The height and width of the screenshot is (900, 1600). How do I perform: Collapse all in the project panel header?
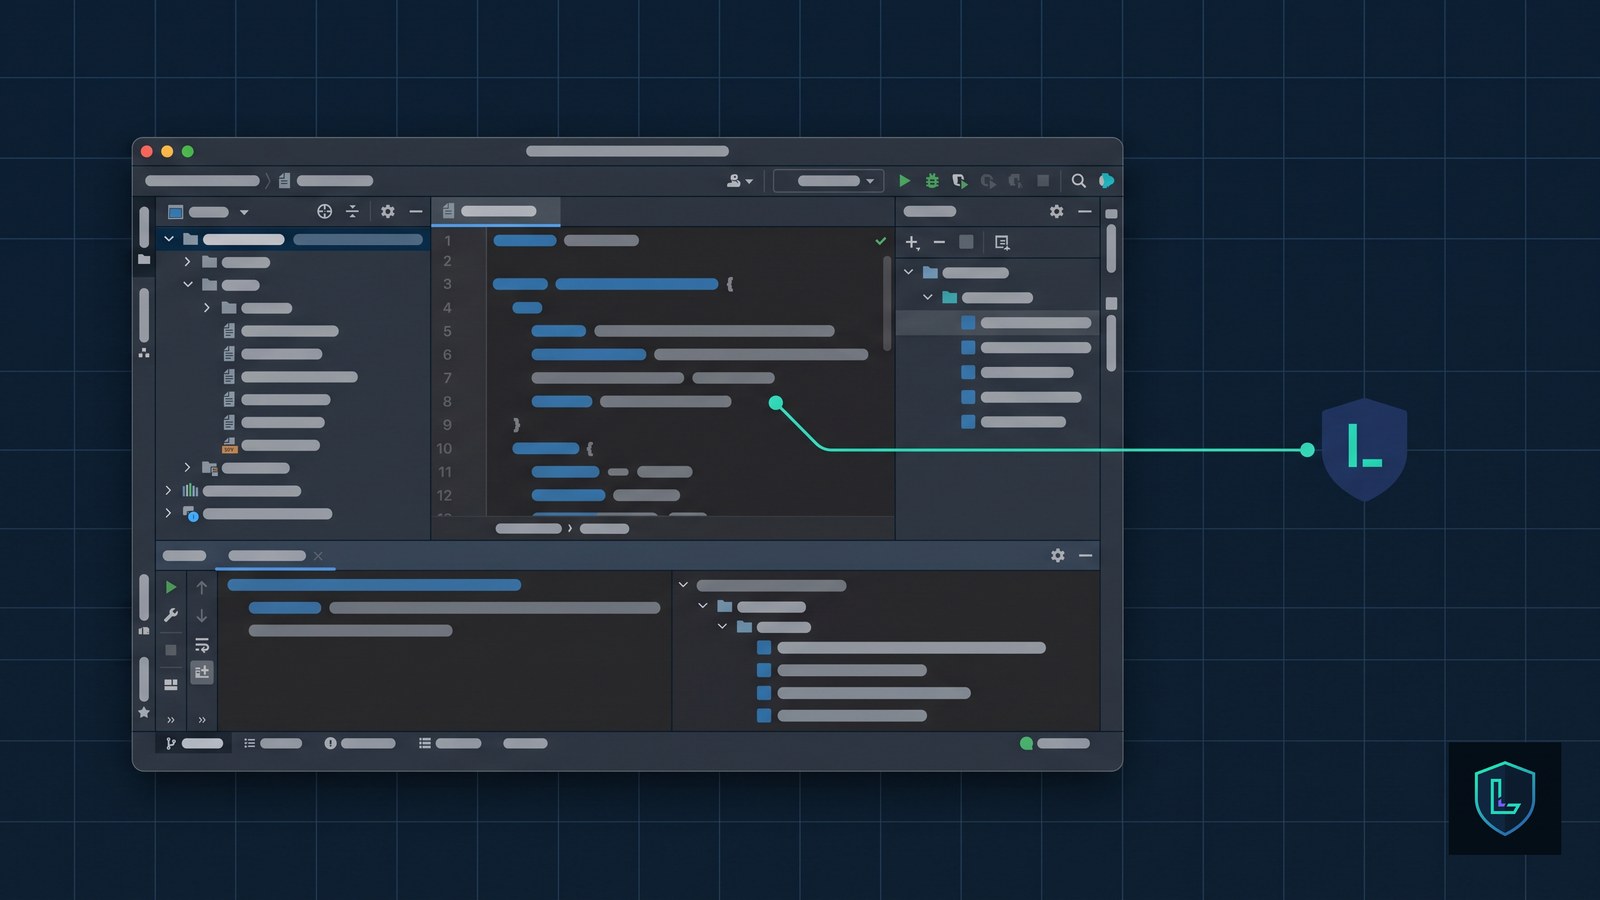pos(352,211)
